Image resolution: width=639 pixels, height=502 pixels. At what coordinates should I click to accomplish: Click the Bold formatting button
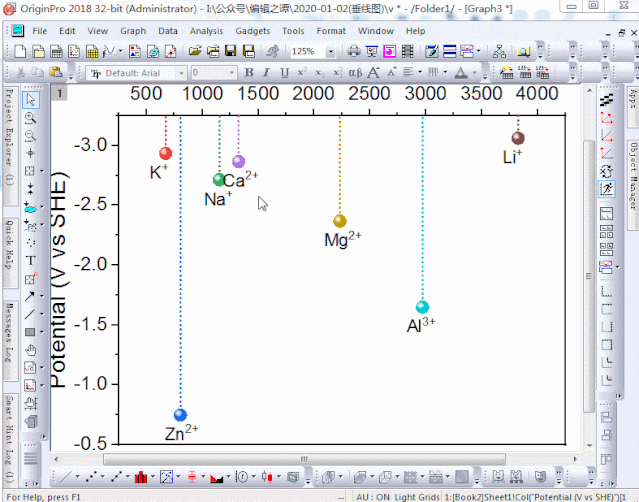[x=249, y=73]
